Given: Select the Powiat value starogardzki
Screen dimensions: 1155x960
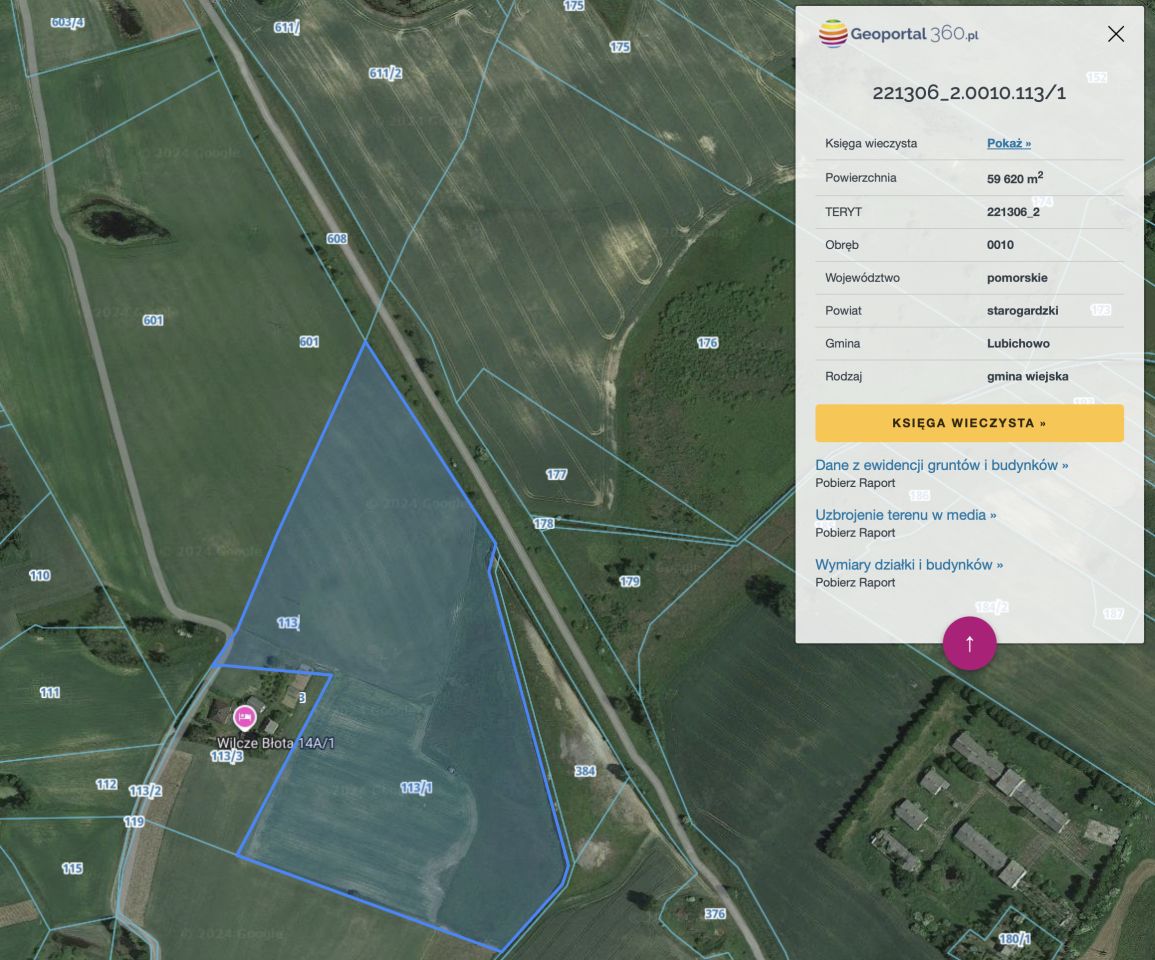Looking at the screenshot, I should [x=1022, y=310].
